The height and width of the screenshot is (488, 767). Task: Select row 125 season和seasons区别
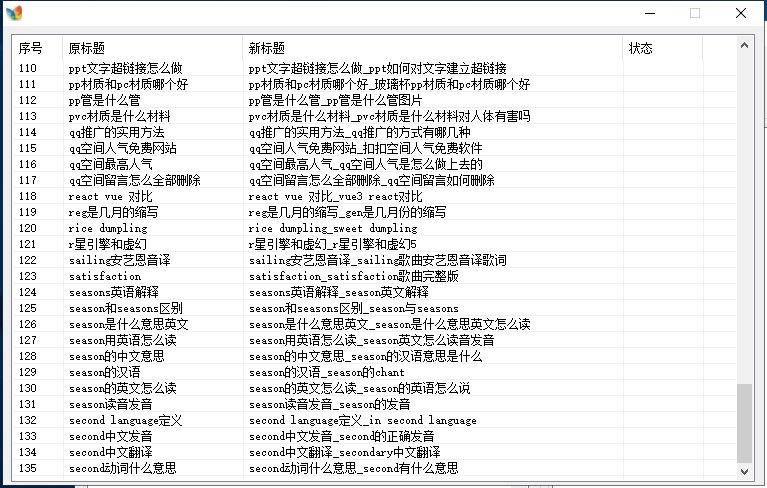(374, 308)
